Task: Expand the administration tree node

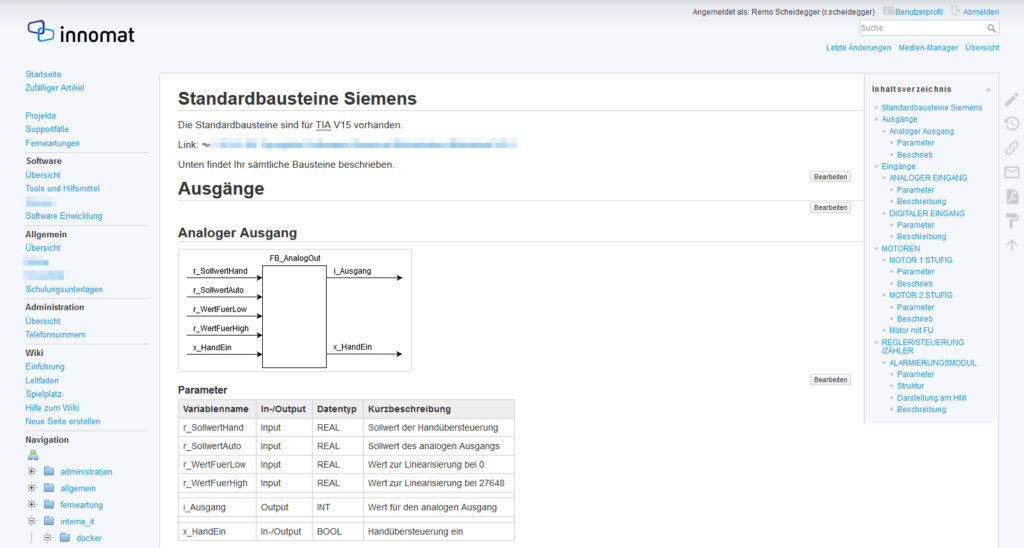Action: pyautogui.click(x=31, y=471)
